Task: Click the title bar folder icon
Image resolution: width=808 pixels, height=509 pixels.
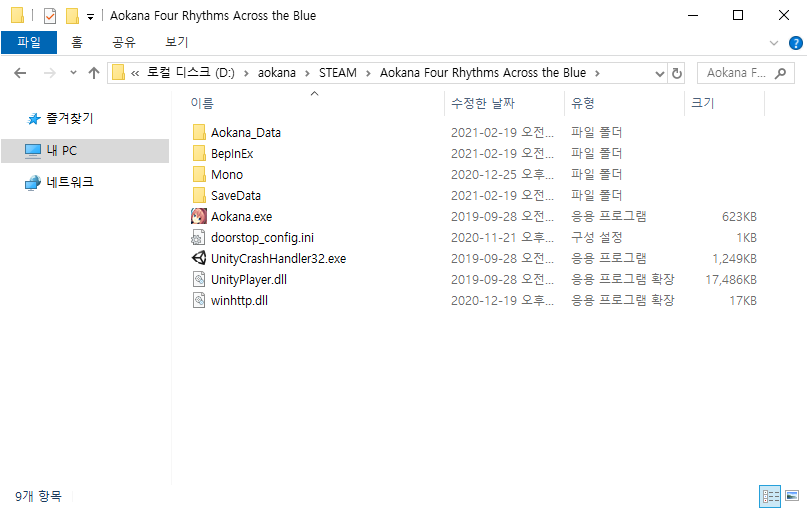Action: point(18,15)
